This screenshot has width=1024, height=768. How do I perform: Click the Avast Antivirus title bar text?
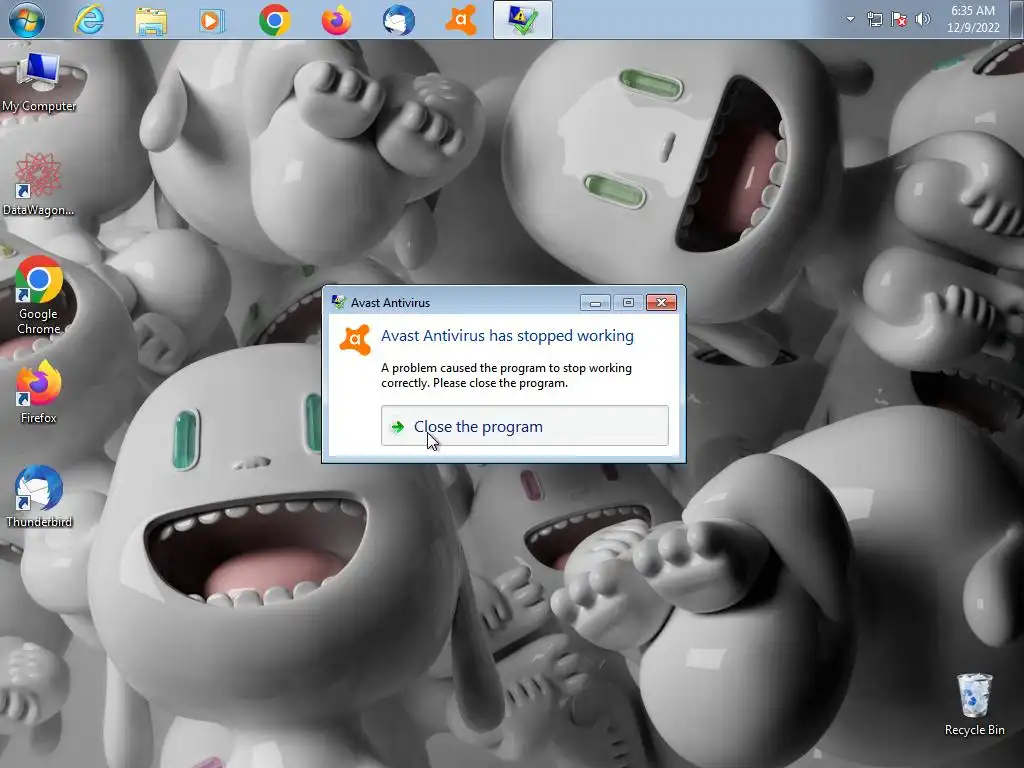tap(391, 303)
